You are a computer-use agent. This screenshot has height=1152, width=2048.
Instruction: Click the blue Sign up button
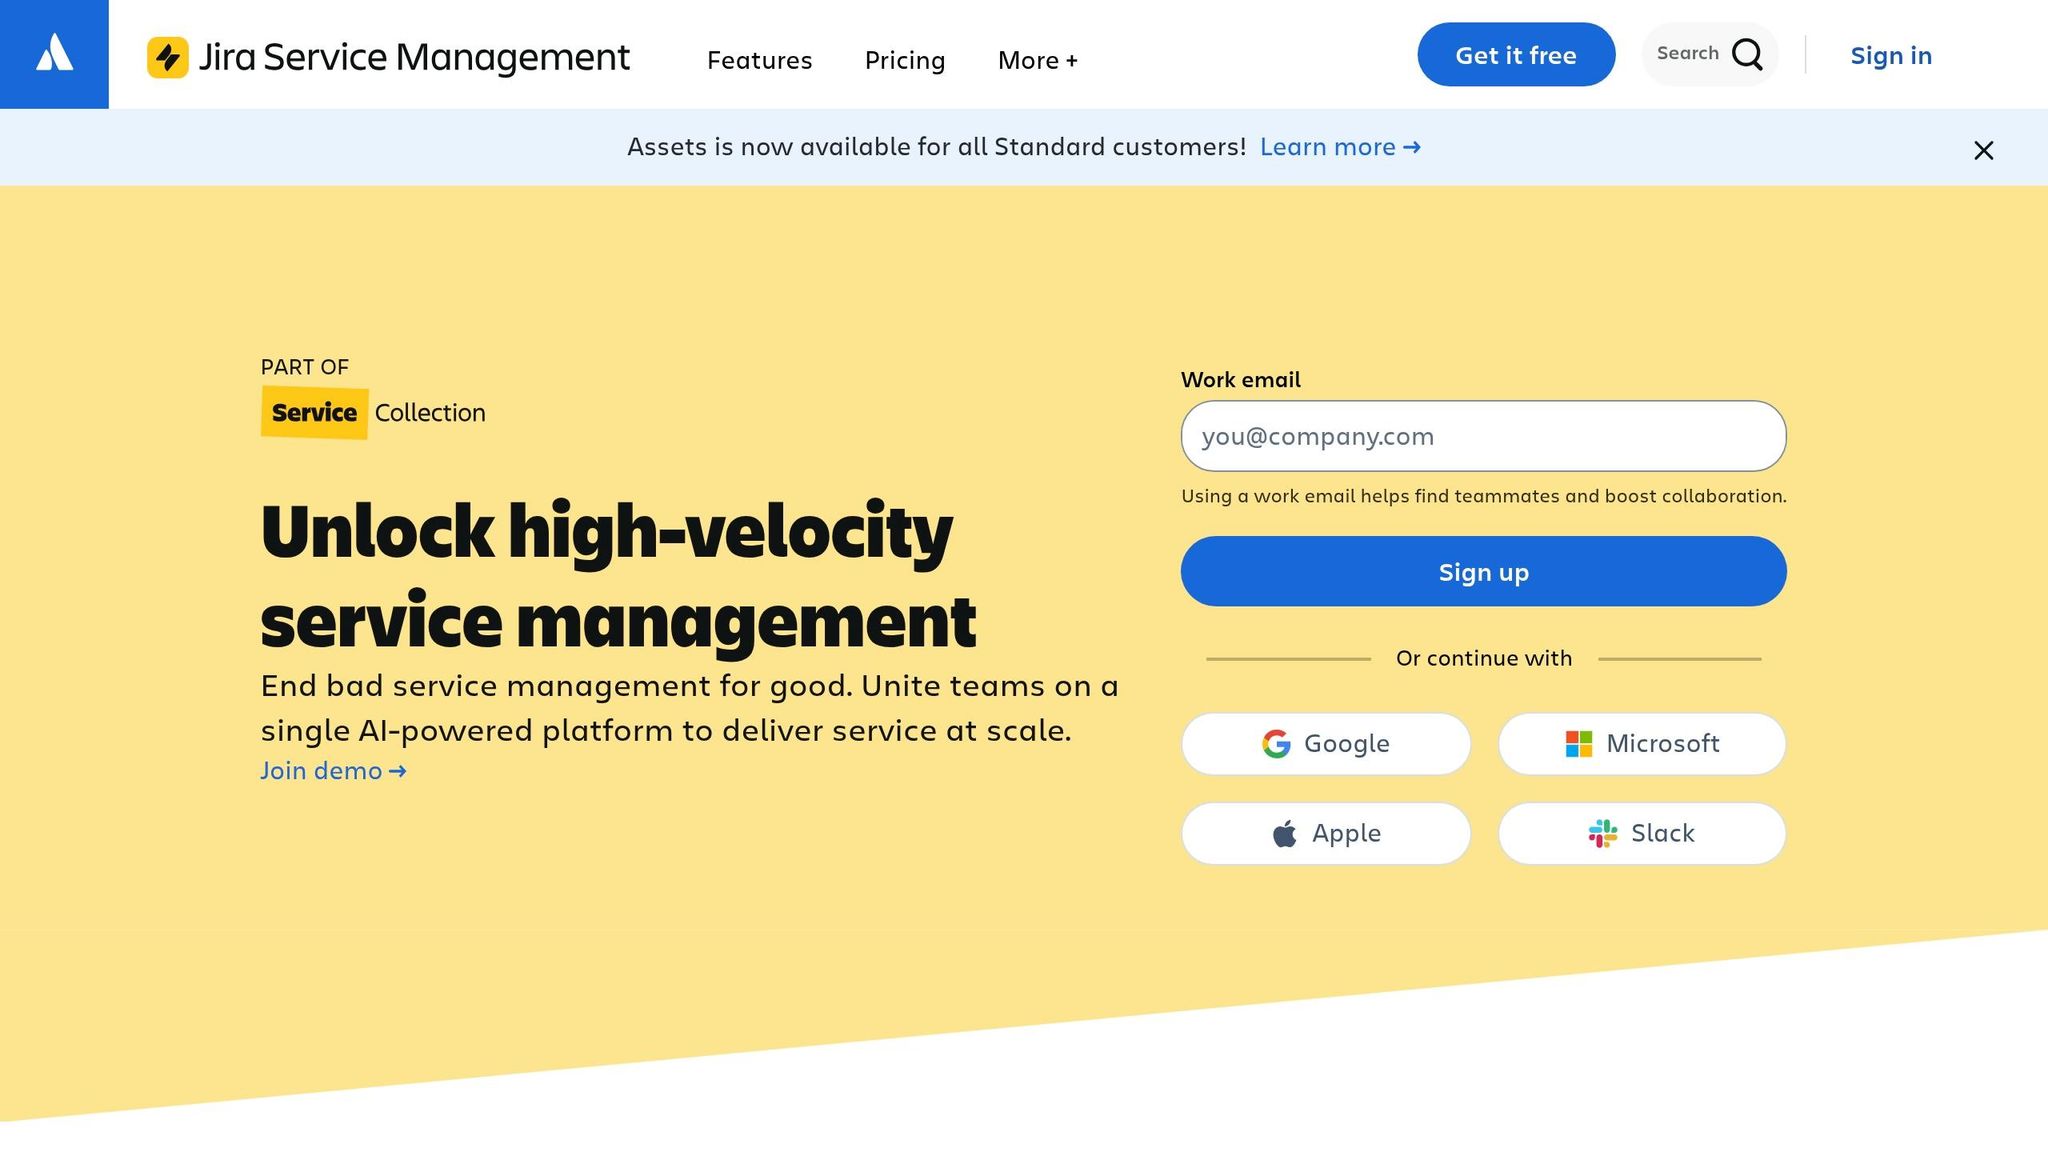(1483, 571)
